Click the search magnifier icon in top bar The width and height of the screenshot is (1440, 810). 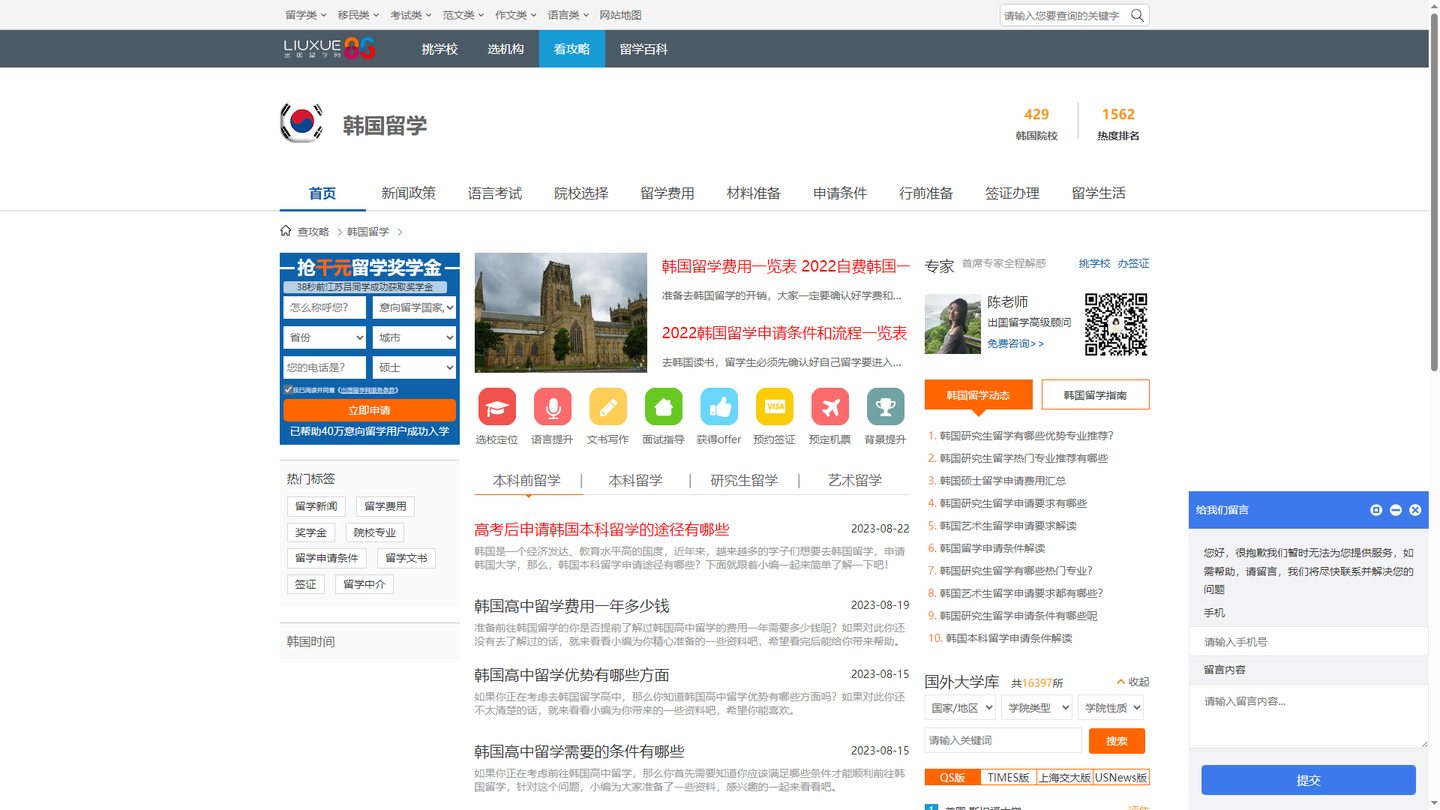(1137, 15)
